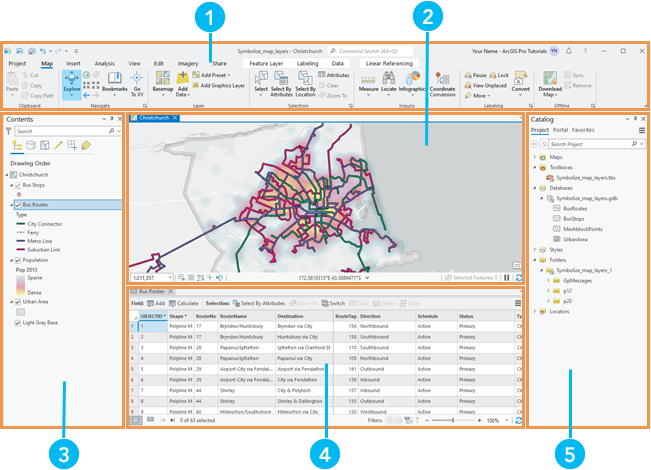Switch Contents to List By Editing
651x470 pixels.
tap(58, 145)
